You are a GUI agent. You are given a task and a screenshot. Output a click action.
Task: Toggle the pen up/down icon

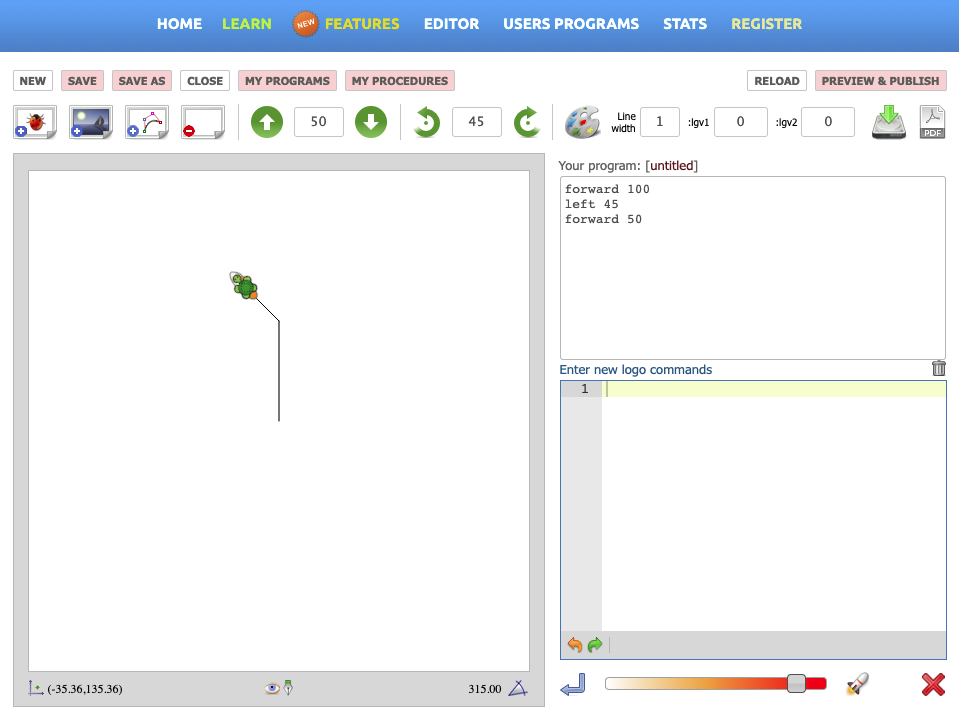click(288, 688)
